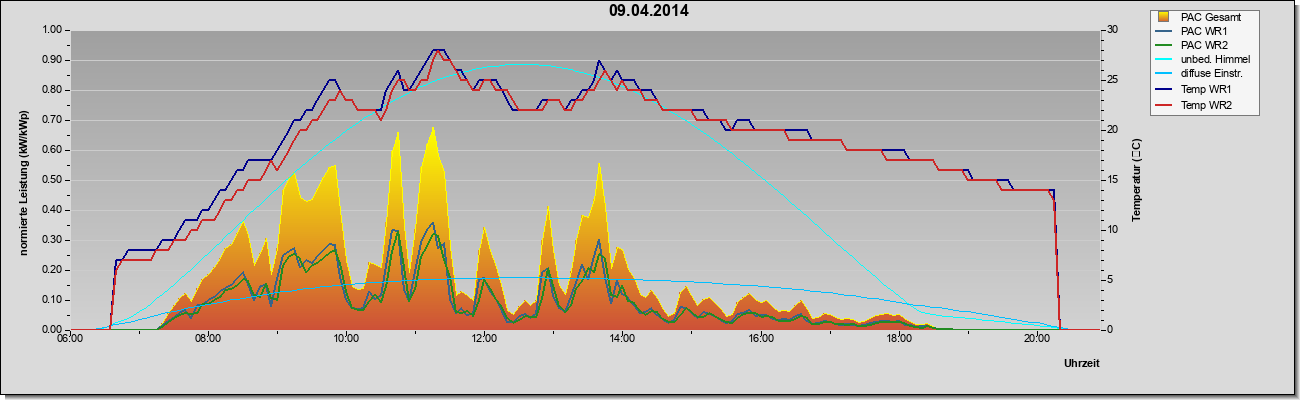Click the orange PAC Gesamt legend swatch
The height and width of the screenshot is (400, 1300).
(1164, 17)
